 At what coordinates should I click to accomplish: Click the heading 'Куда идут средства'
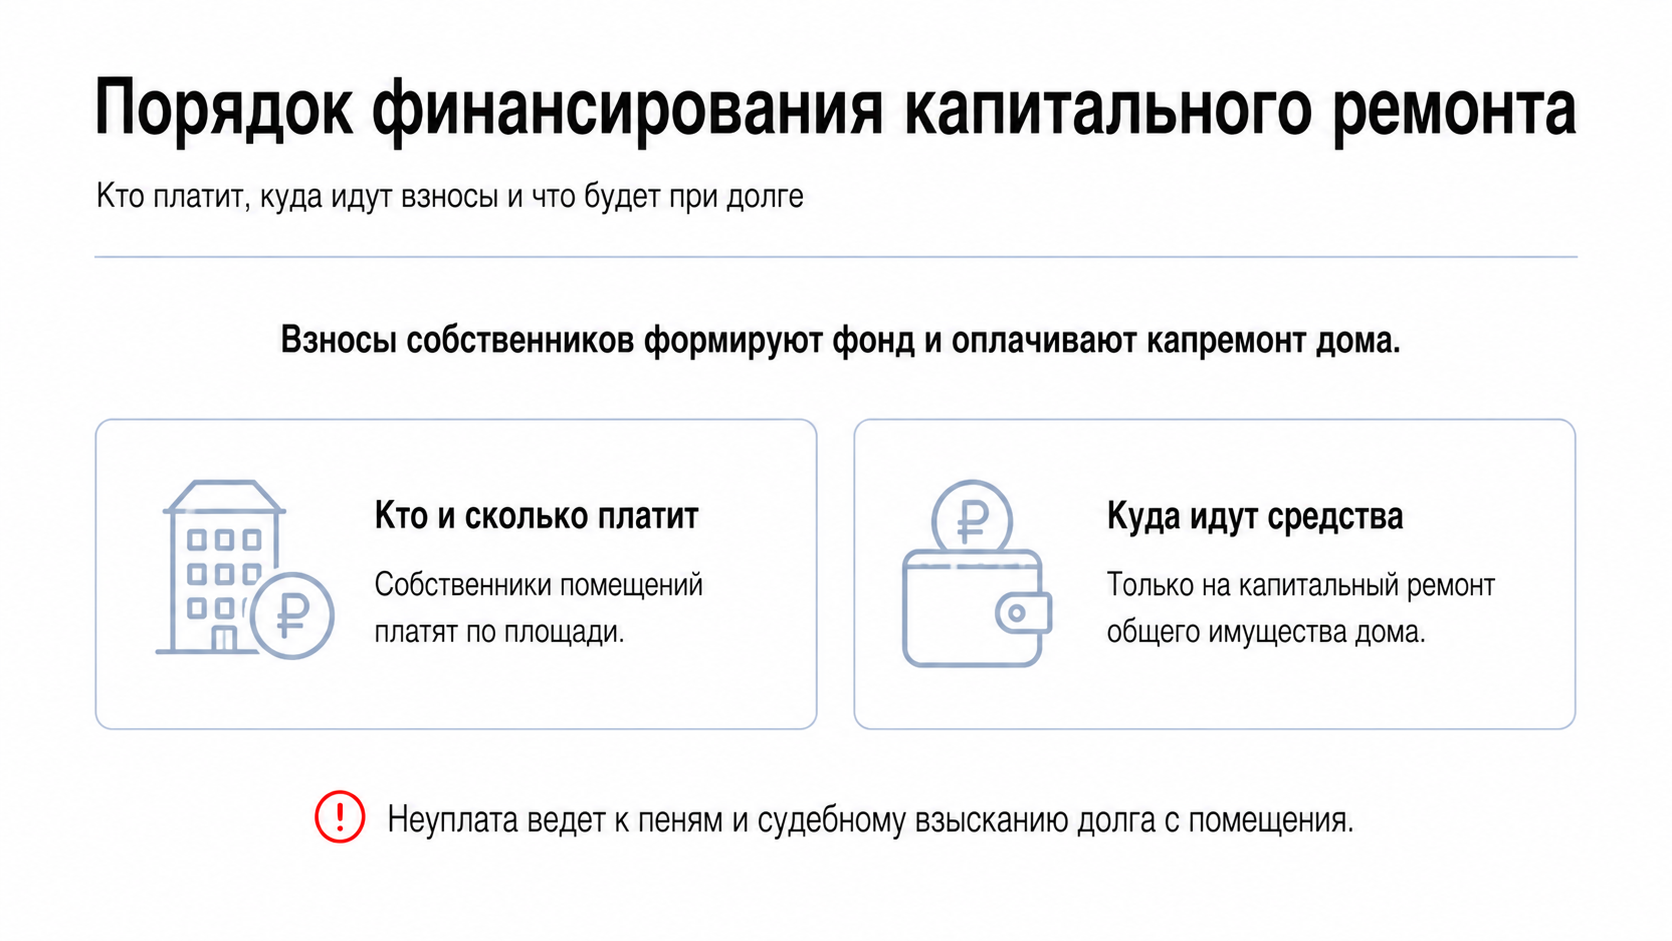[x=1255, y=516]
